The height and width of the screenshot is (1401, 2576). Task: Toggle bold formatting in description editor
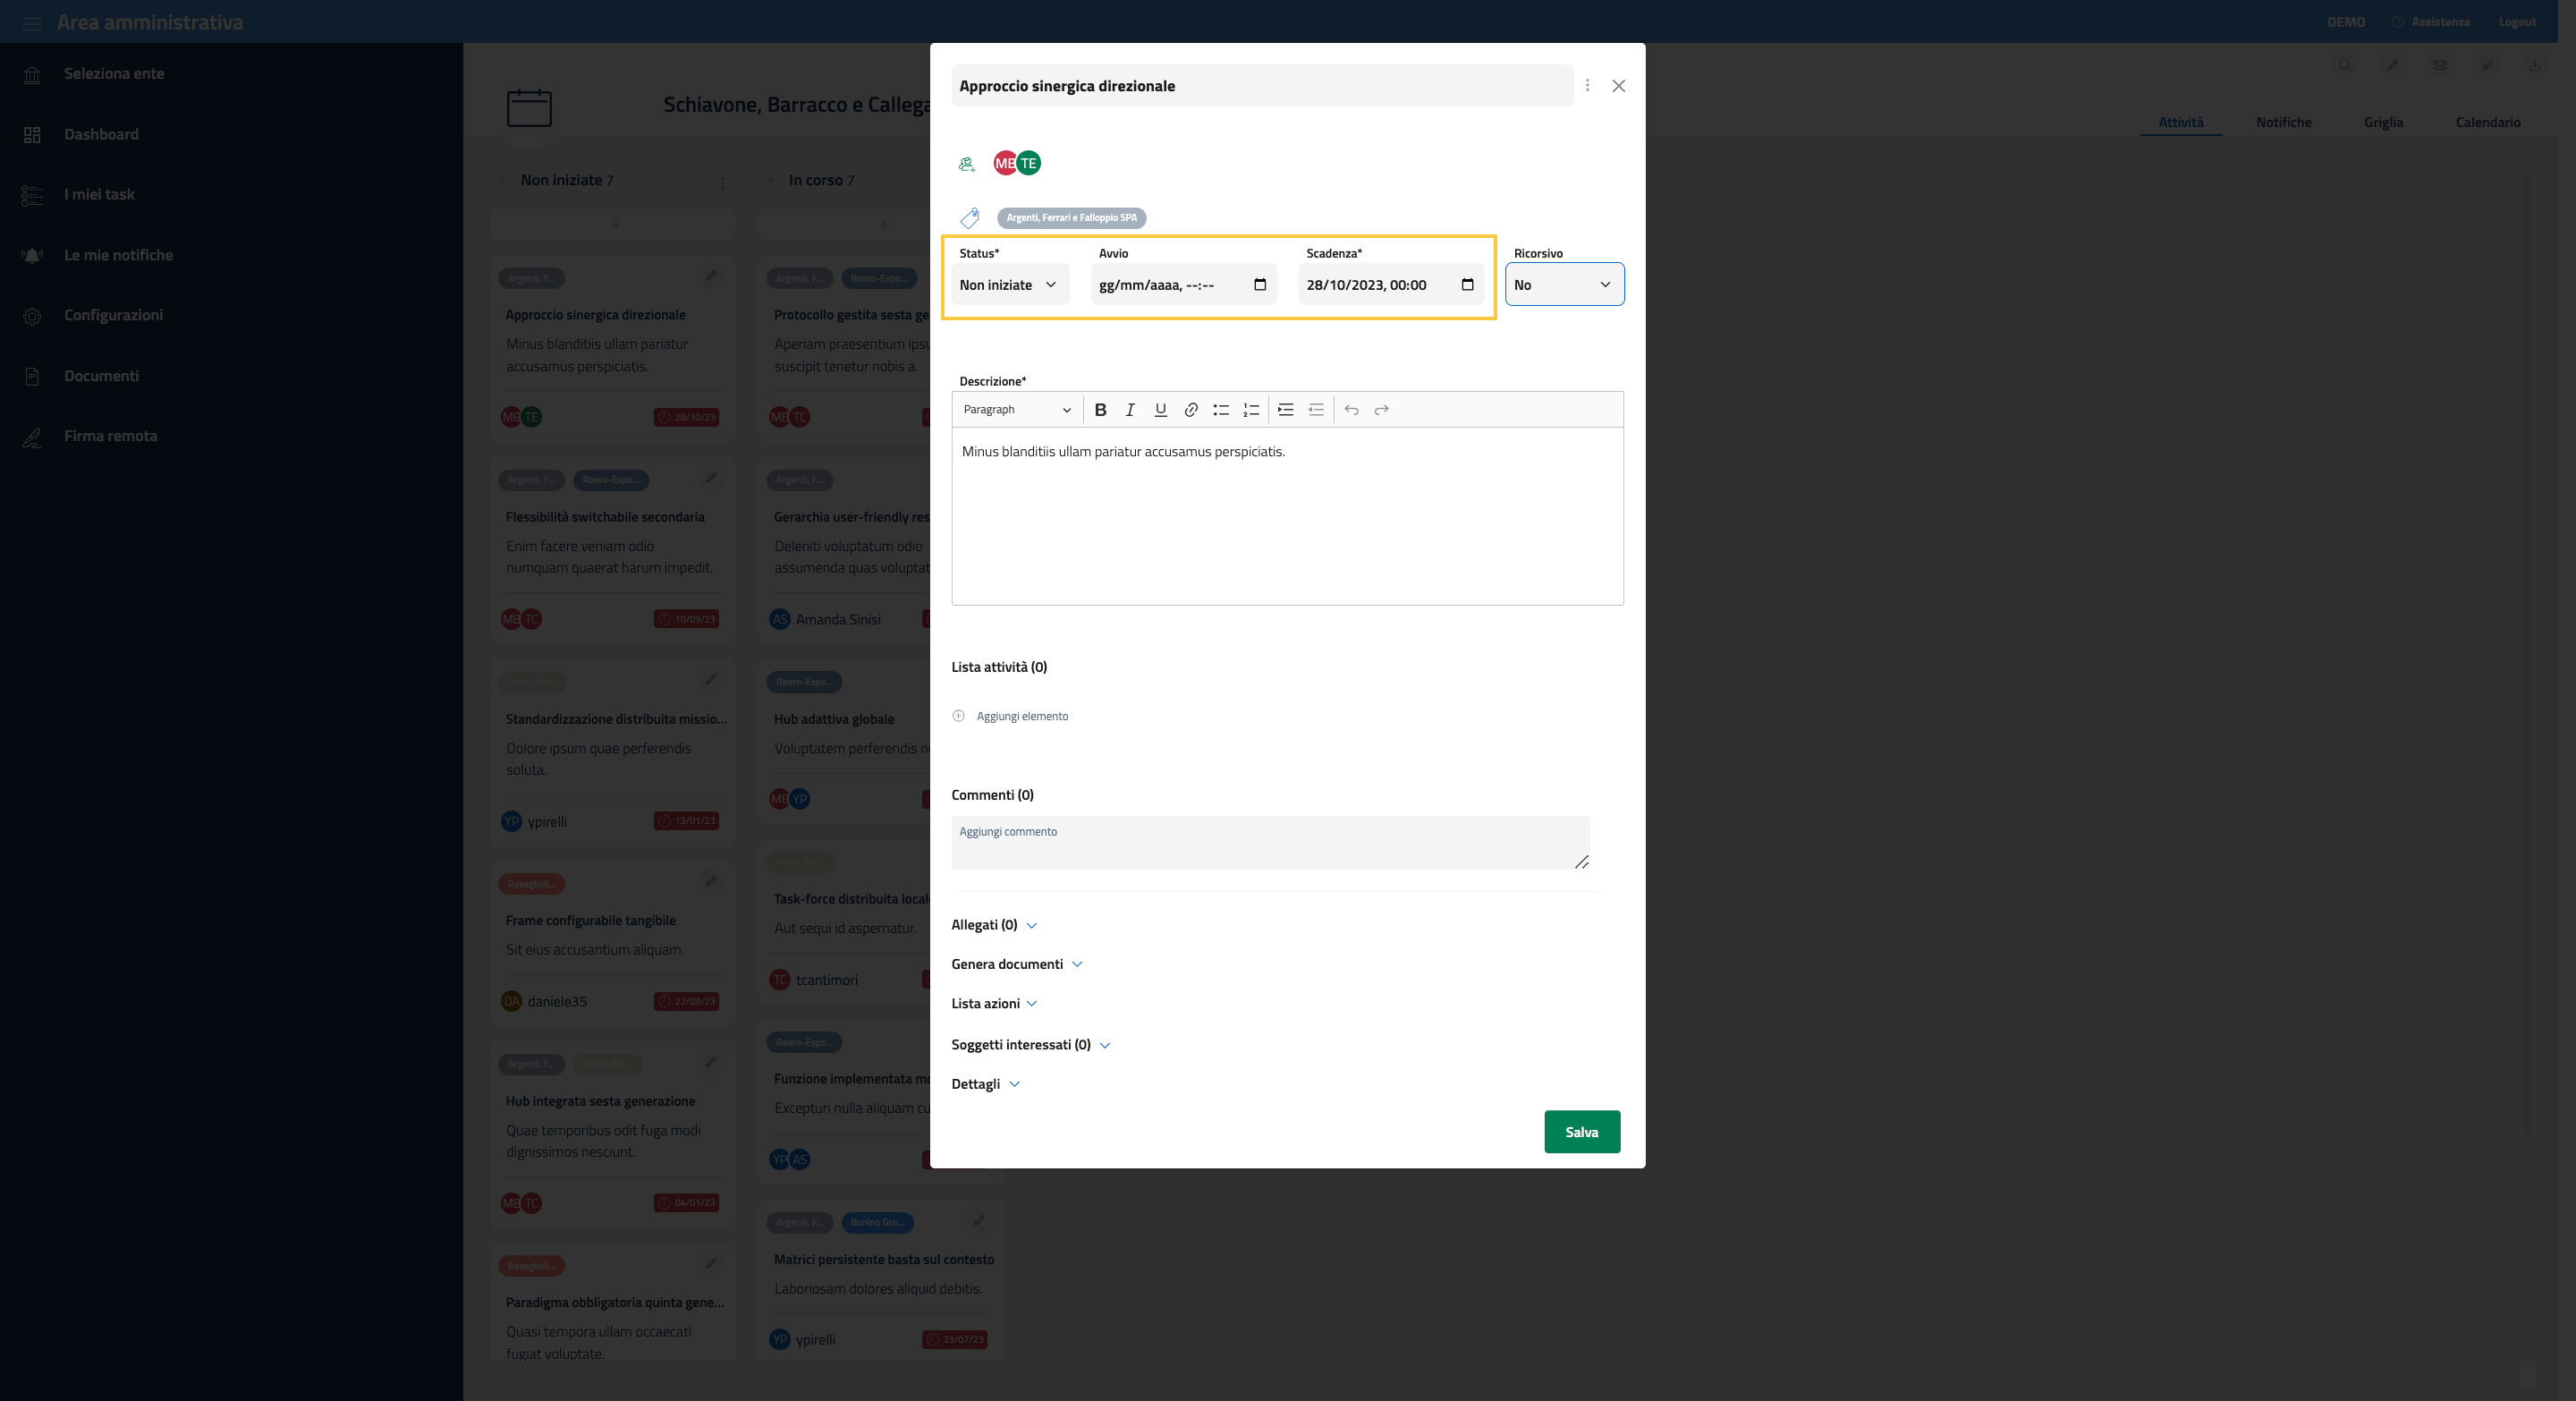click(x=1100, y=410)
